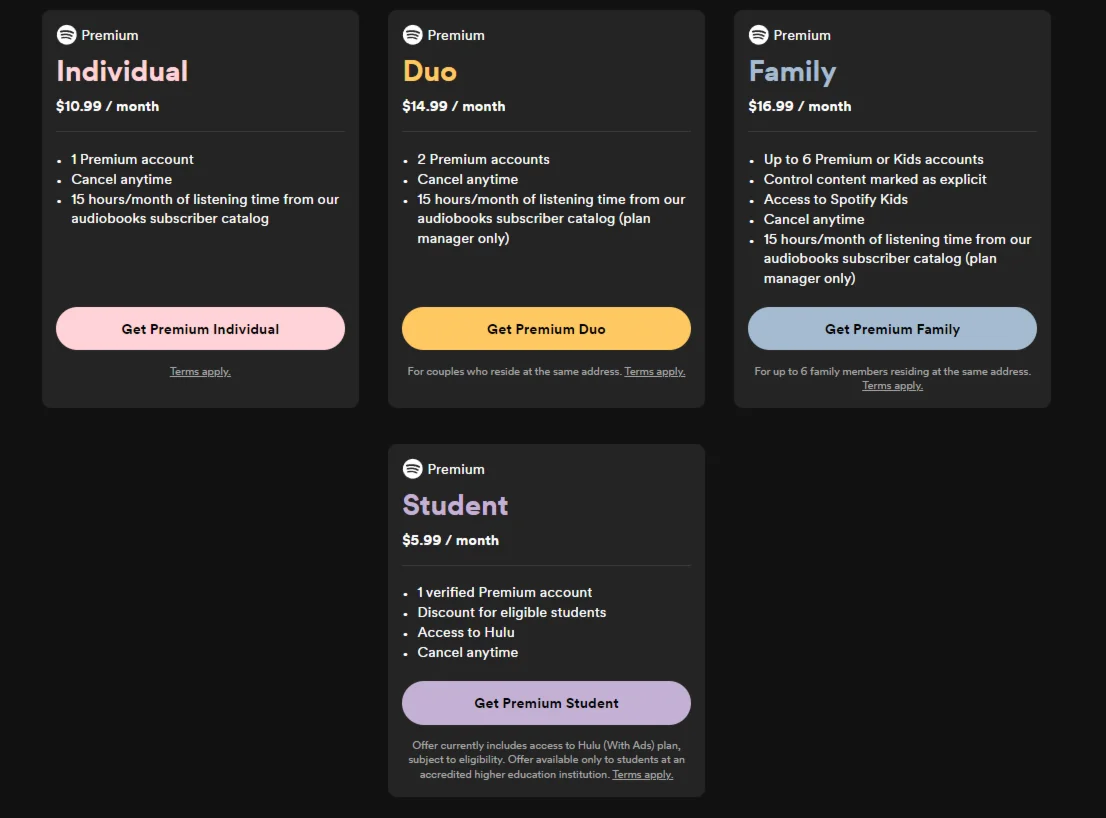Open Terms apply link under Duo plan
Image resolution: width=1106 pixels, height=818 pixels.
[655, 372]
